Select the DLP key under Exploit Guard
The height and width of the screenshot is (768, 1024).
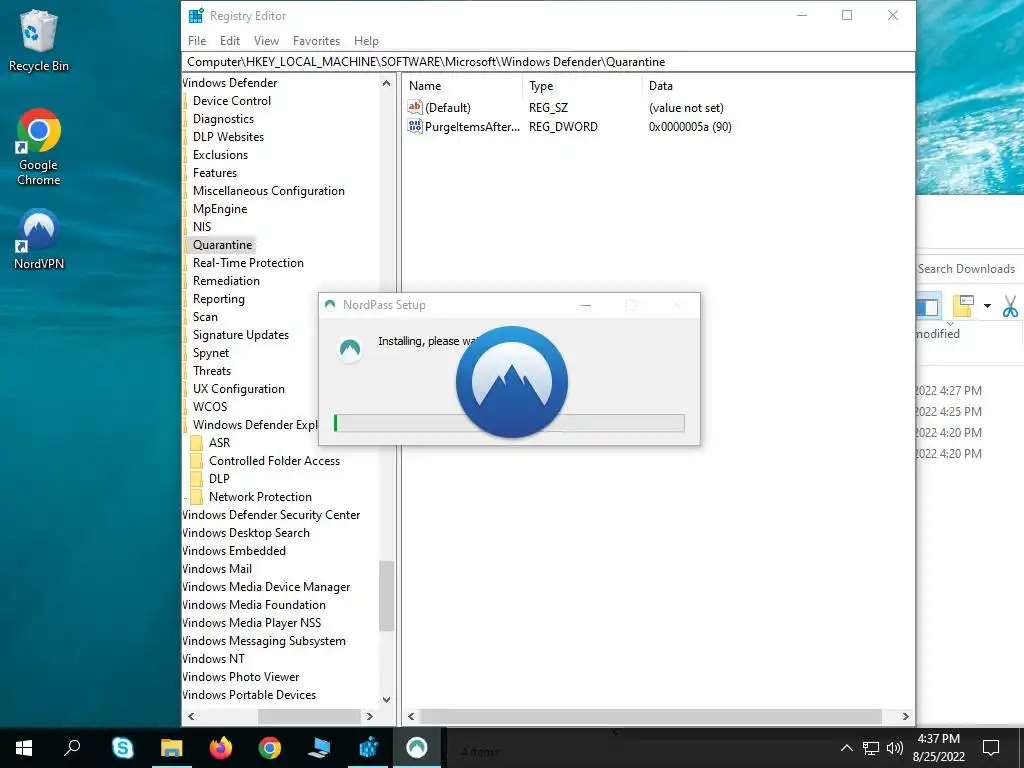pyautogui.click(x=219, y=479)
